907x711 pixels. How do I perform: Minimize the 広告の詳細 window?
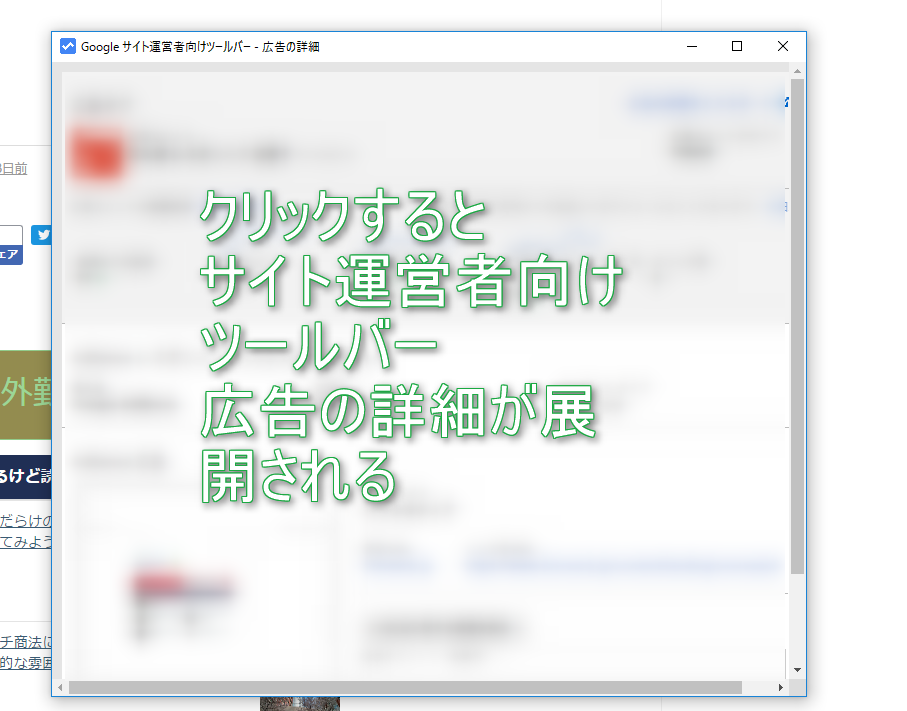[x=692, y=46]
